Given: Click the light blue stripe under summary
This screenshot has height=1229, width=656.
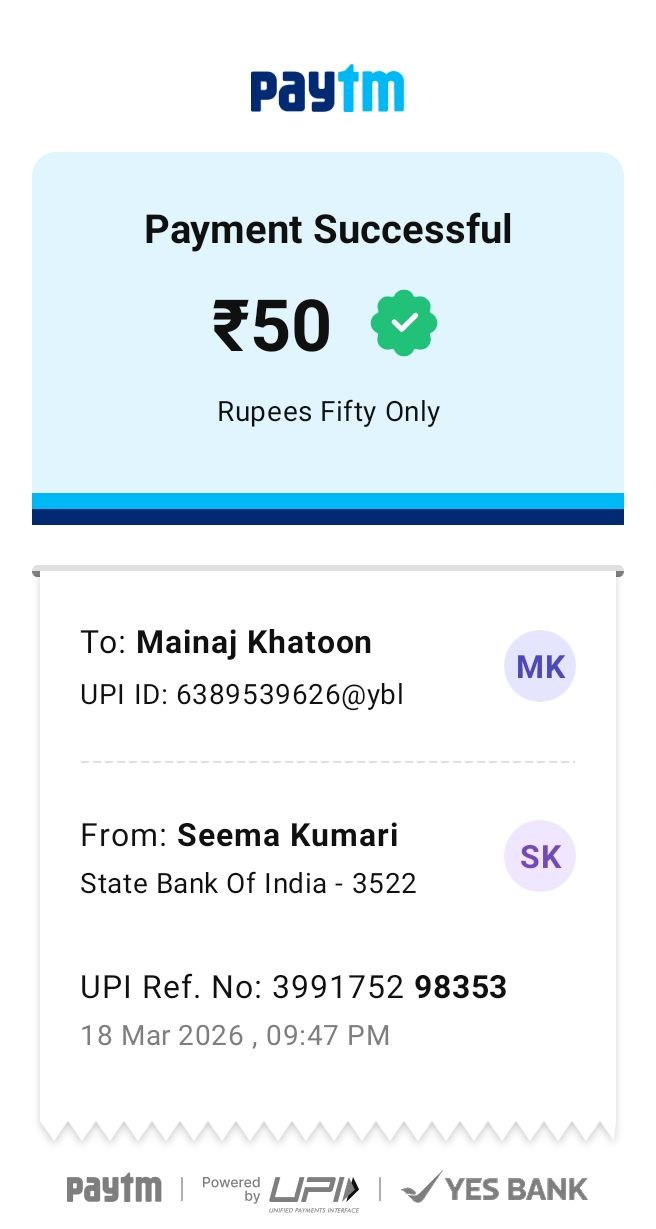Looking at the screenshot, I should 328,501.
